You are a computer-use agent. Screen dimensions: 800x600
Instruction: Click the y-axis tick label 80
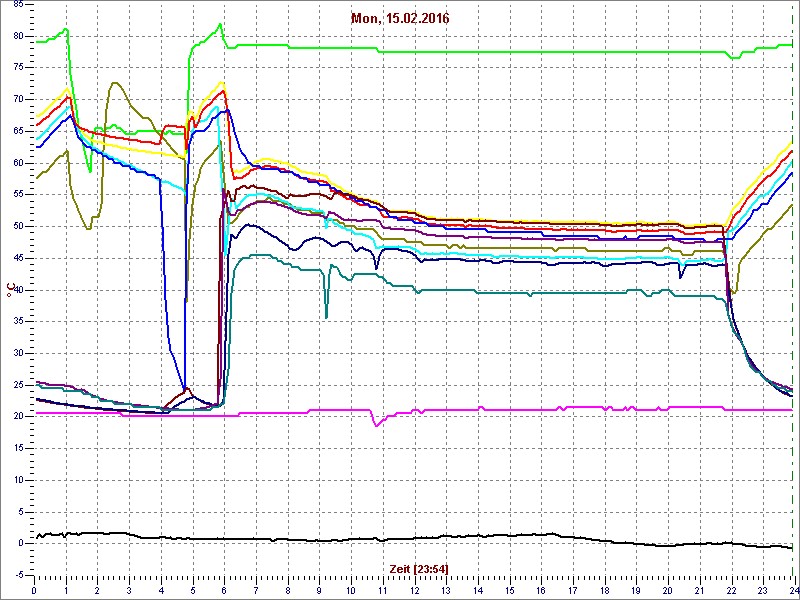point(17,36)
